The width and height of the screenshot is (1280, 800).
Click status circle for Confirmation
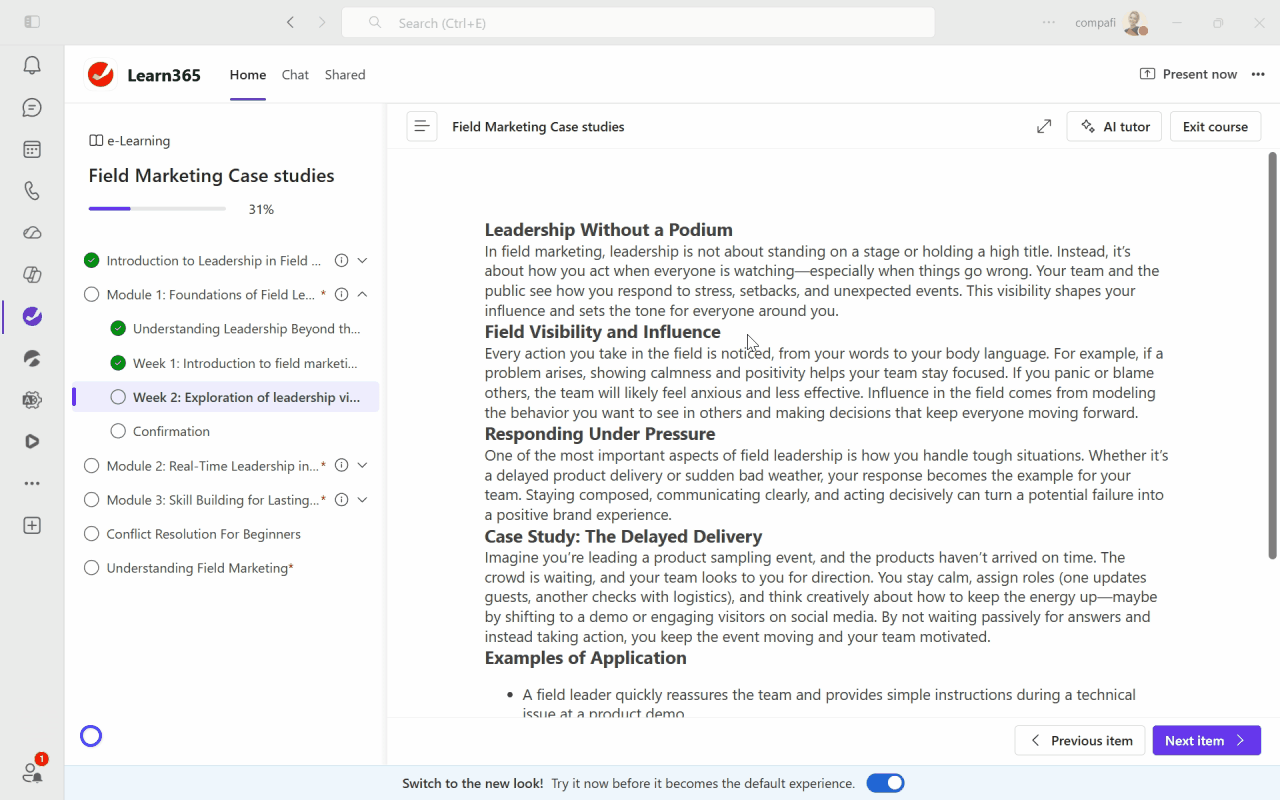[x=118, y=431]
